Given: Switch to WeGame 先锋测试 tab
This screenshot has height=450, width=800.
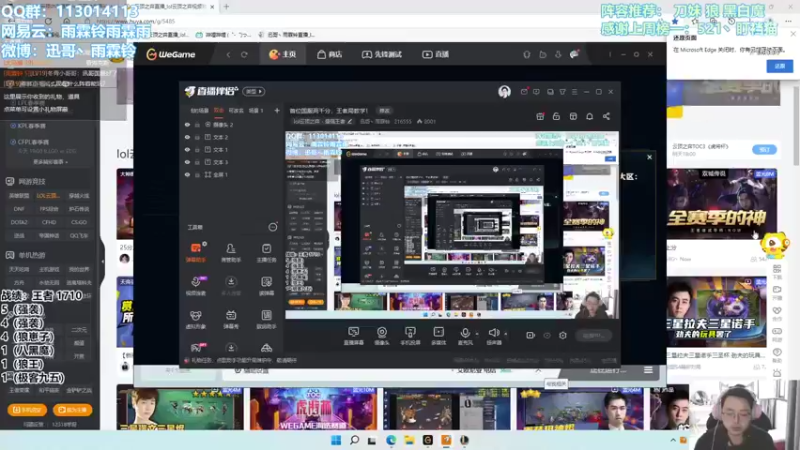Looking at the screenshot, I should [x=382, y=54].
